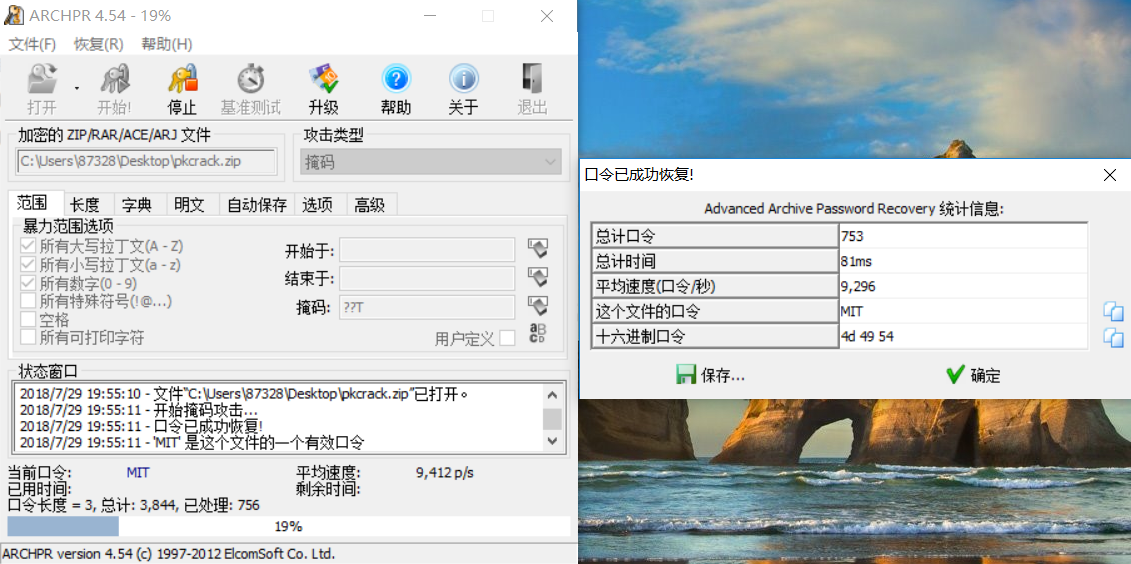The height and width of the screenshot is (564, 1131).
Task: Click the 掩码 input field with ??T
Action: coord(427,307)
